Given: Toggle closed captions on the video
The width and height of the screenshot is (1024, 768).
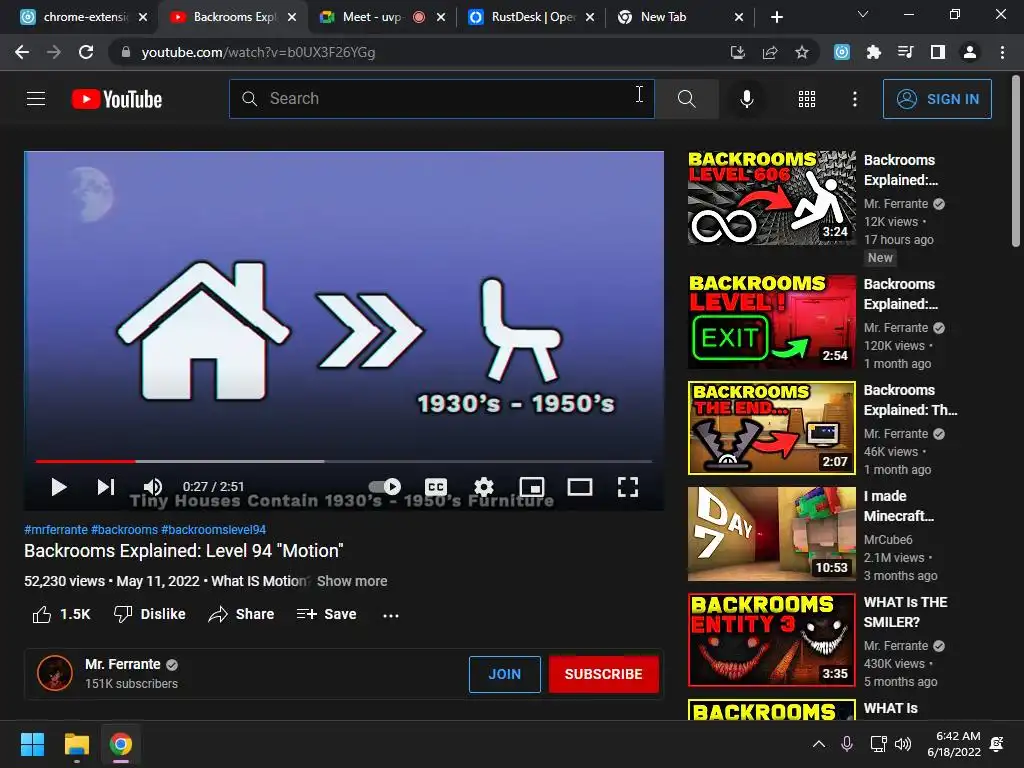Looking at the screenshot, I should (436, 487).
